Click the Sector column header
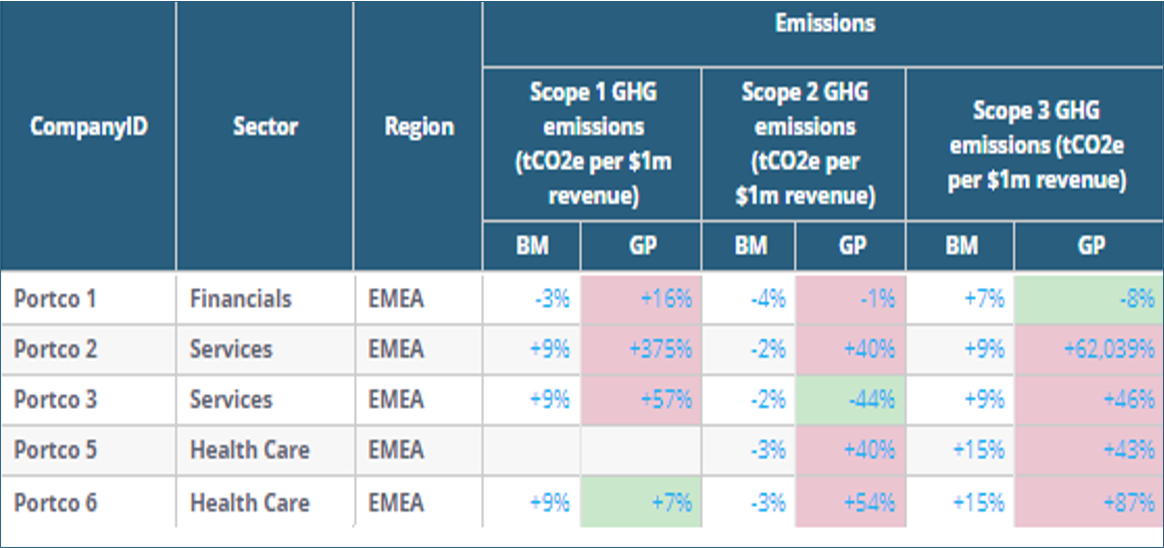 [265, 127]
